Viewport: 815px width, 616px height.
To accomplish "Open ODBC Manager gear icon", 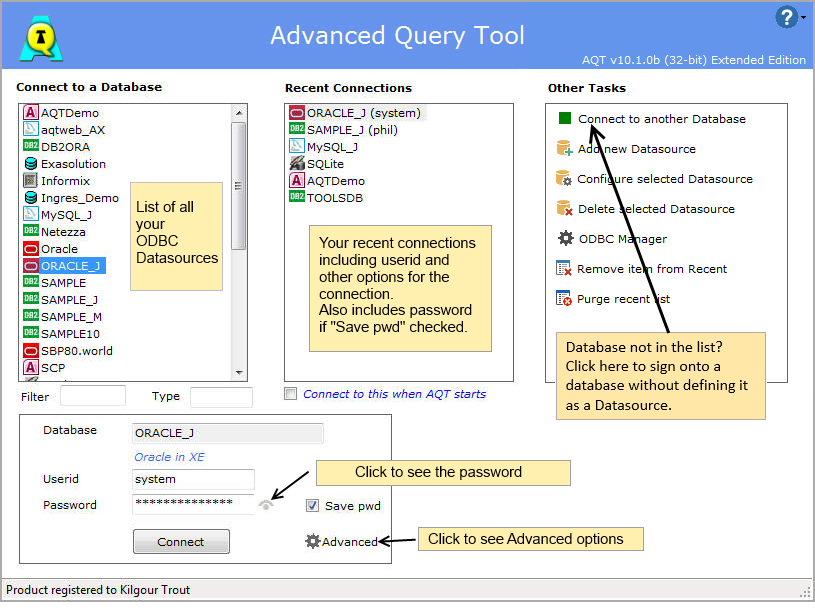I will tap(566, 238).
